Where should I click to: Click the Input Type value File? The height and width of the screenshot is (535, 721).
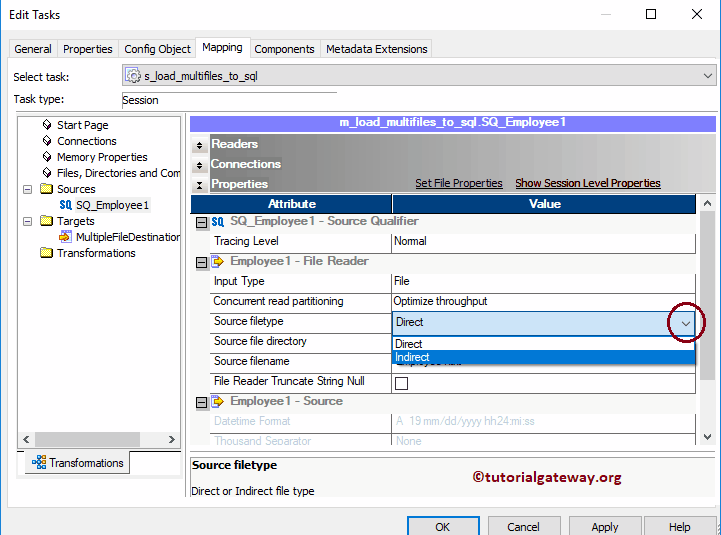pos(543,282)
